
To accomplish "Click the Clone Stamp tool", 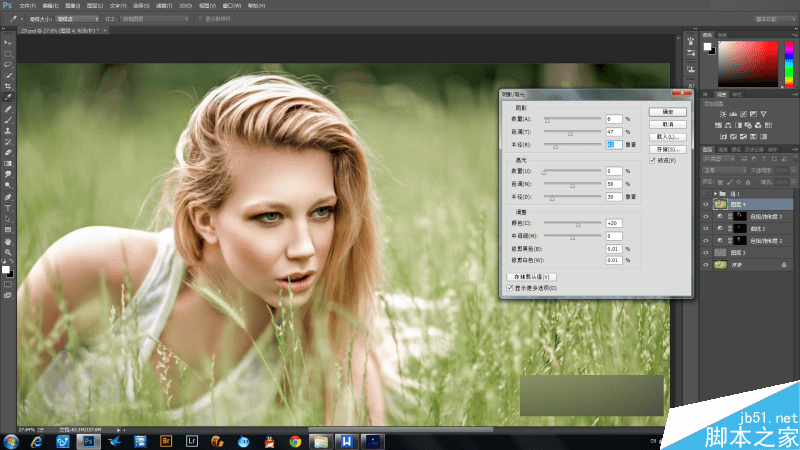I will [x=8, y=130].
